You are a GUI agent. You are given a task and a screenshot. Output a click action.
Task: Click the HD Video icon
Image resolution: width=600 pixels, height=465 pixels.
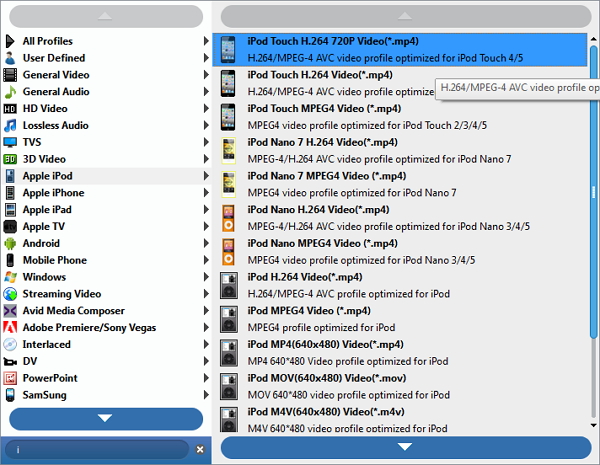pyautogui.click(x=10, y=109)
